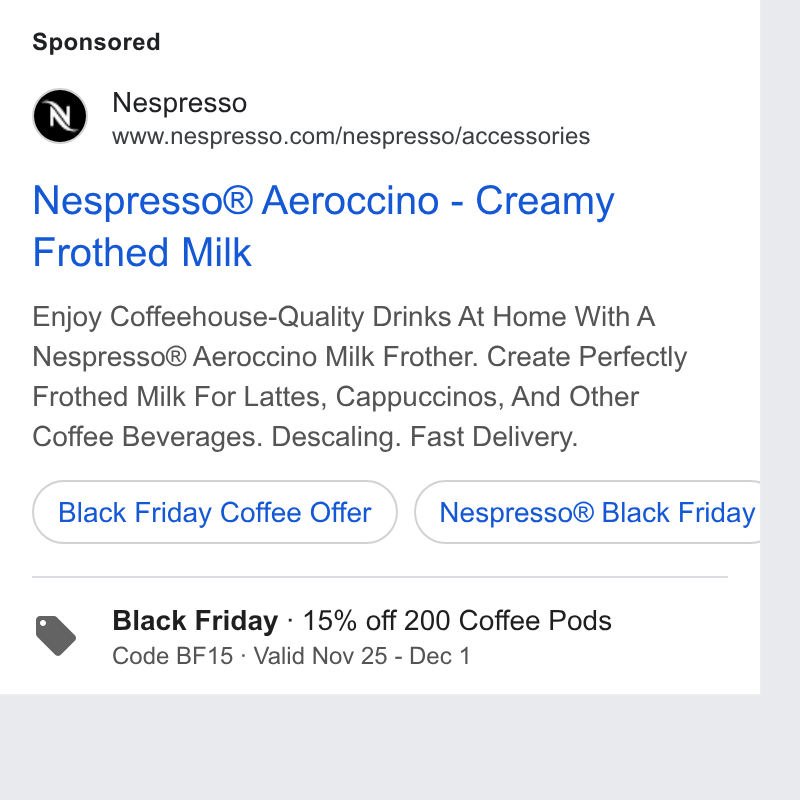Image resolution: width=800 pixels, height=800 pixels.
Task: Click the www.nespresso.com accessories URL
Action: pos(351,136)
